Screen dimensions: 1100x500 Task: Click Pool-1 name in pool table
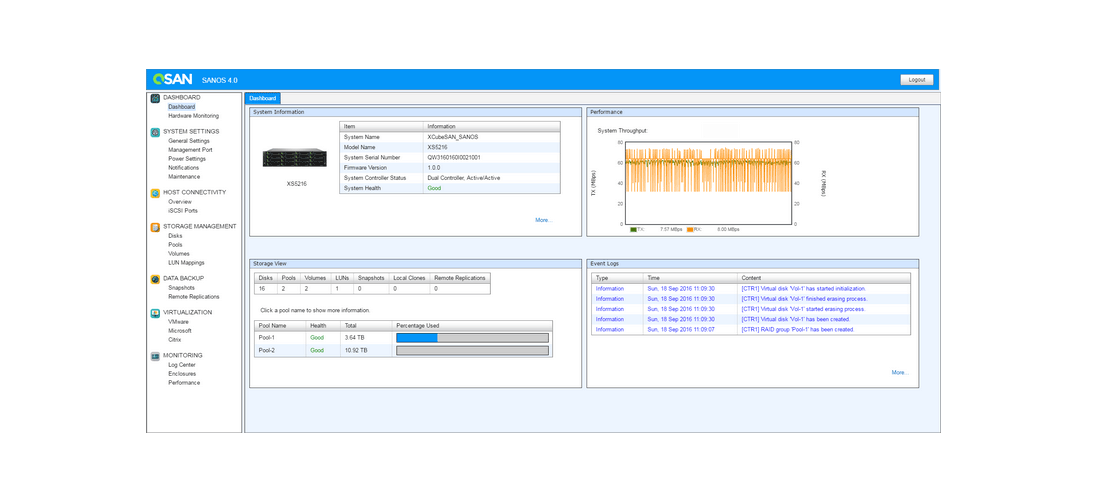click(x=267, y=338)
